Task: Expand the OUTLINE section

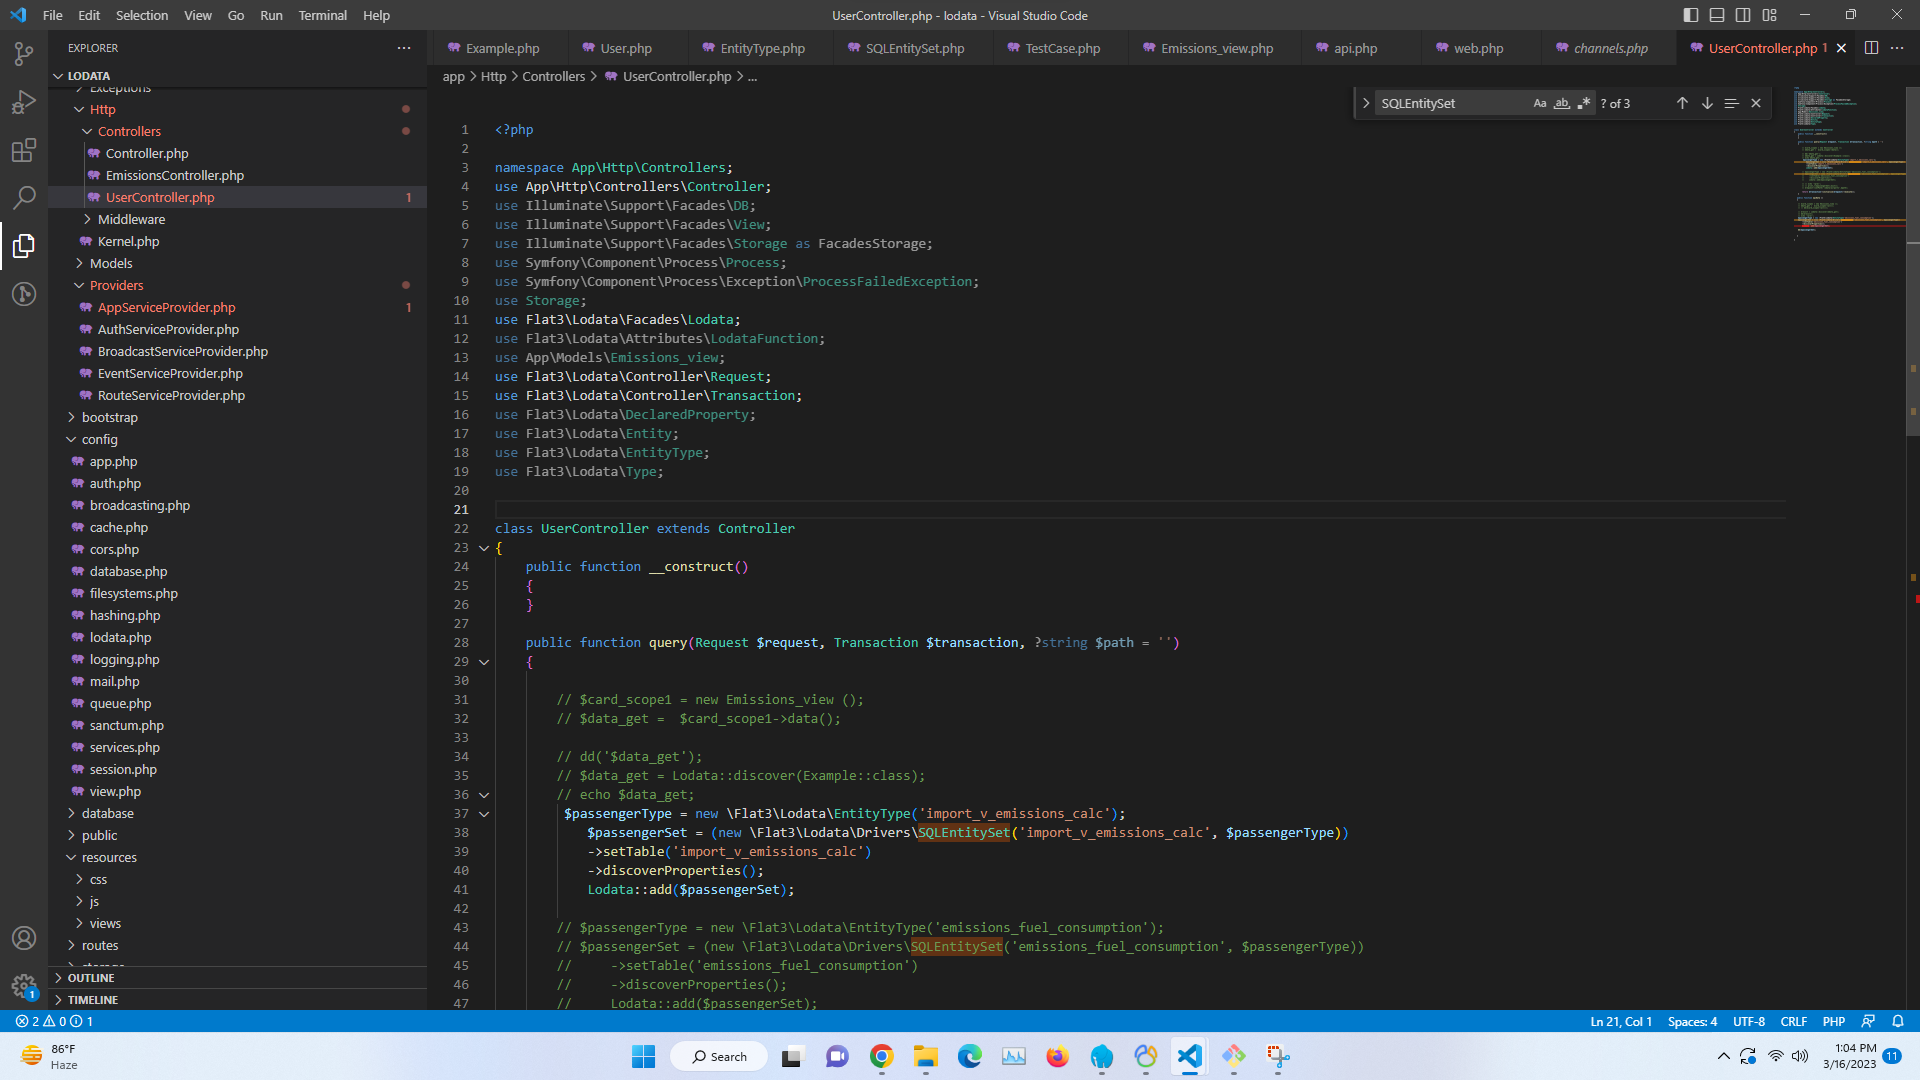Action: 90,977
